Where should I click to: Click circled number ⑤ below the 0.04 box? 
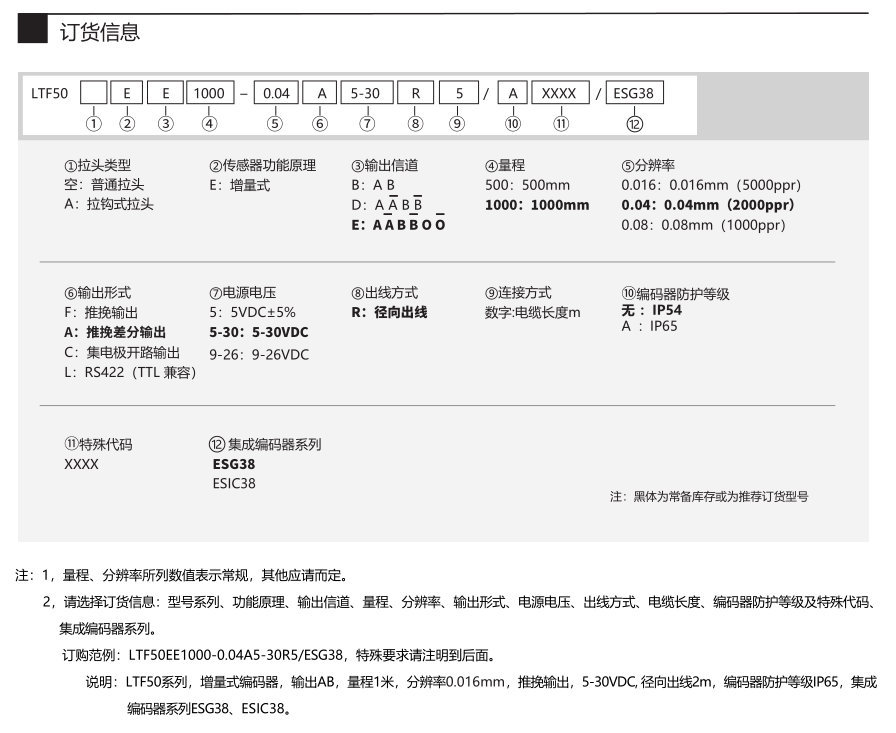[x=275, y=124]
